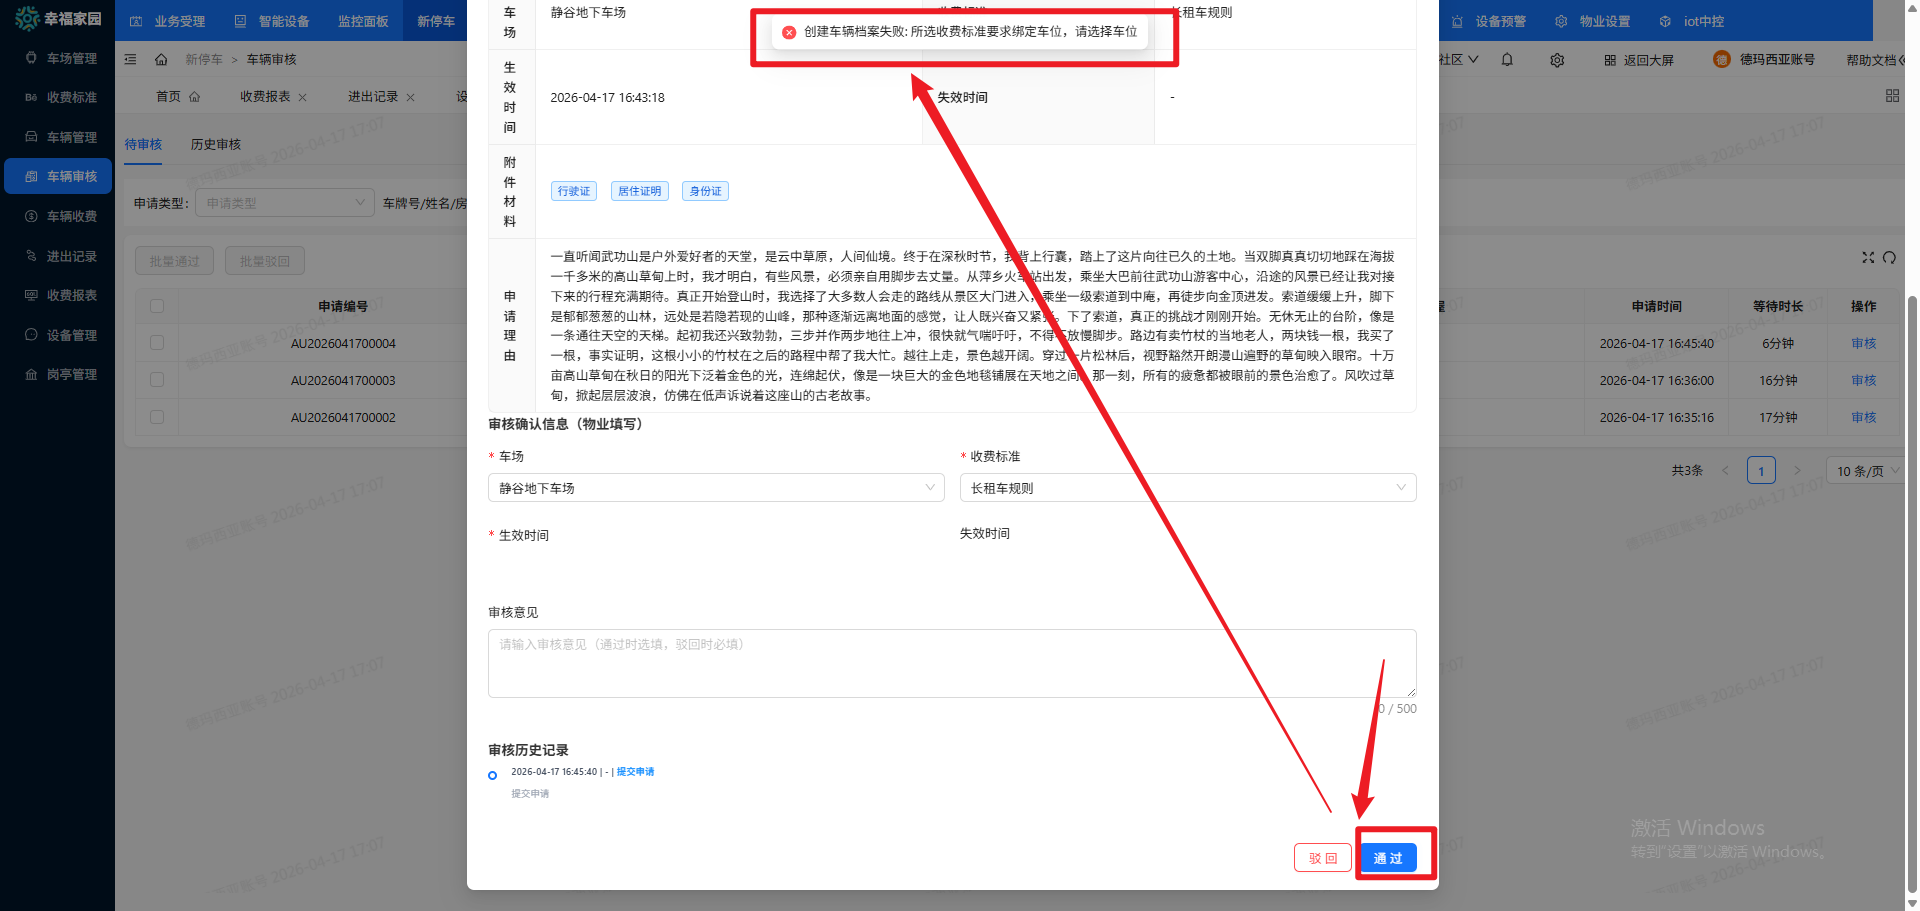The image size is (1920, 911).
Task: Click the blue 通过 approve button
Action: point(1387,858)
